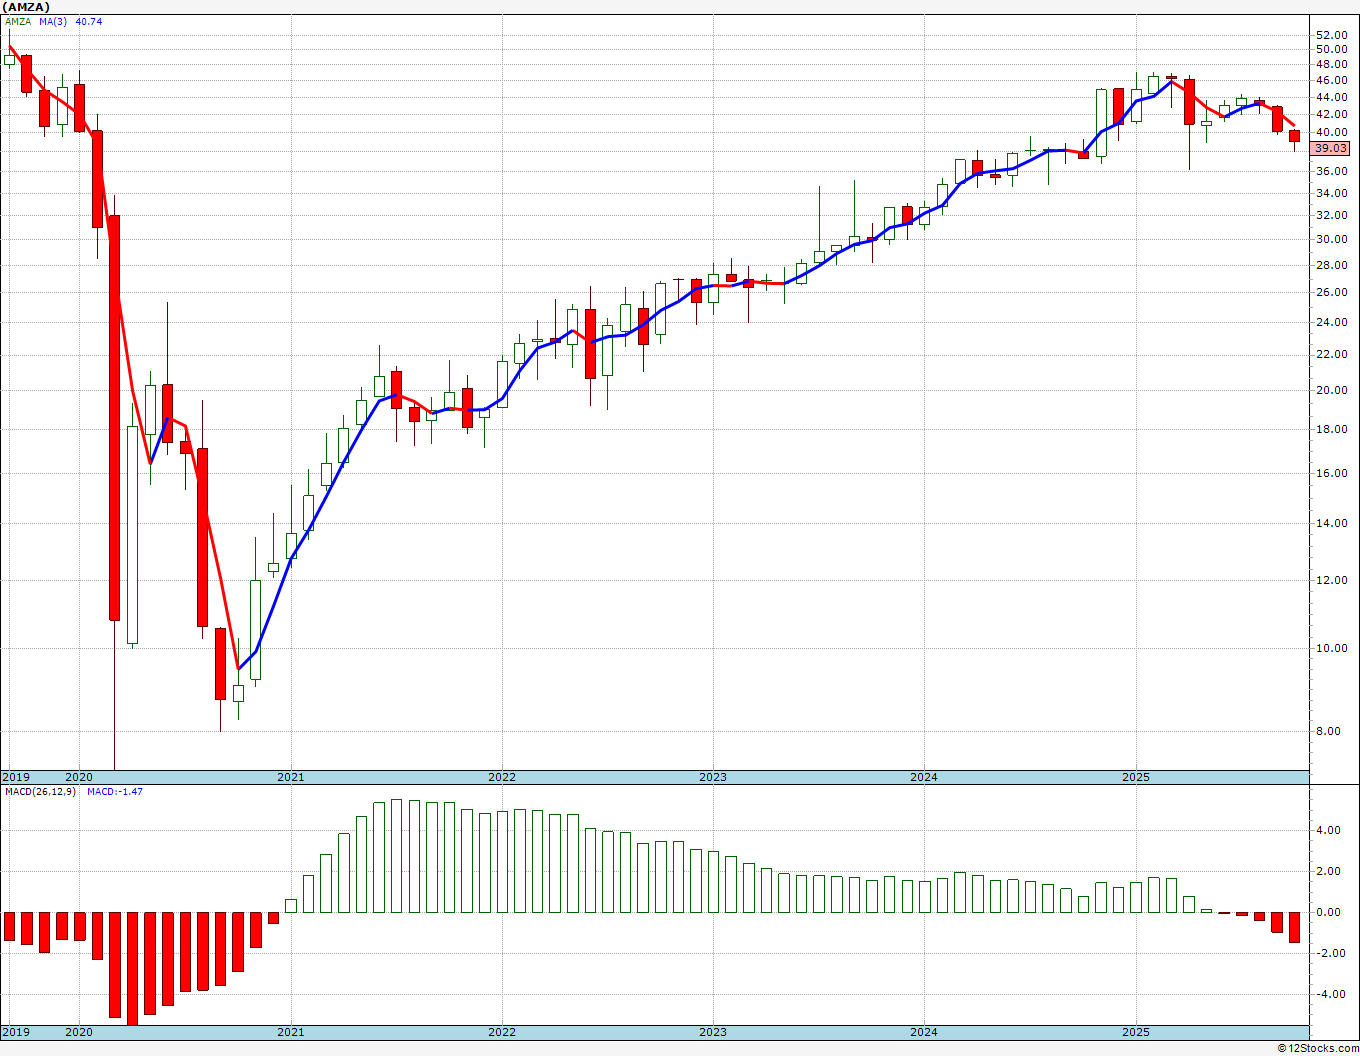Select the 2021 marker on price timeline
Image resolution: width=1360 pixels, height=1056 pixels.
(x=290, y=777)
